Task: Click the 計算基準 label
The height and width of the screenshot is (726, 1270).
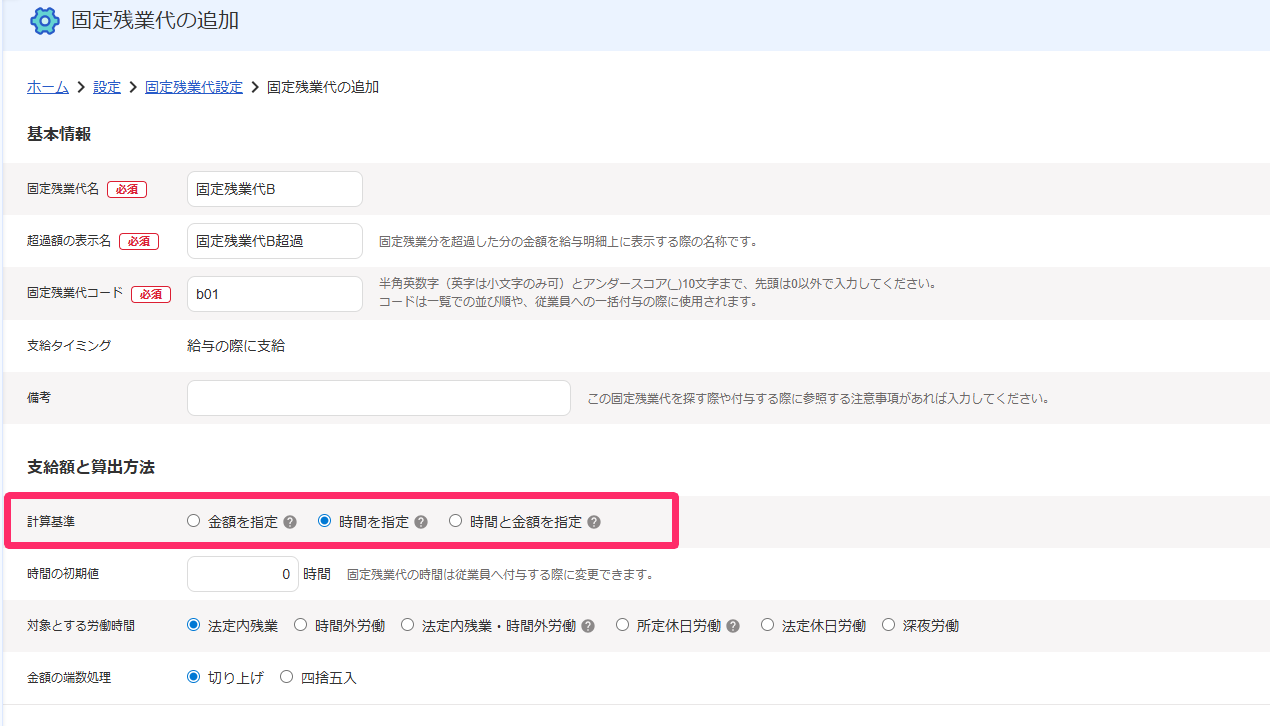Action: [x=53, y=522]
